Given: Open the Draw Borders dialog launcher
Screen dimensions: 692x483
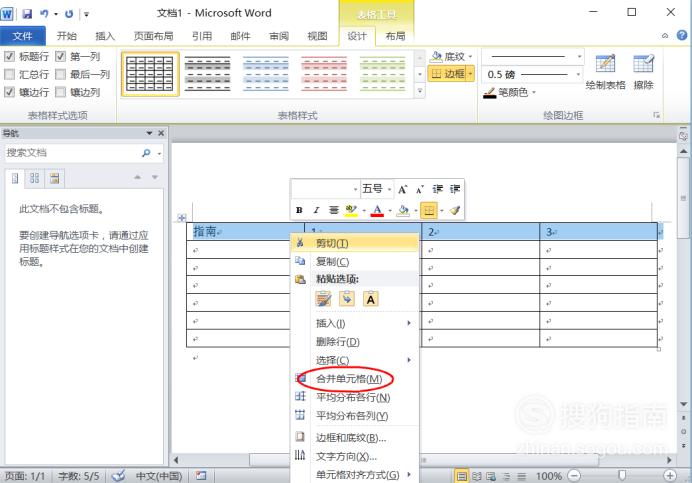Looking at the screenshot, I should pos(656,115).
